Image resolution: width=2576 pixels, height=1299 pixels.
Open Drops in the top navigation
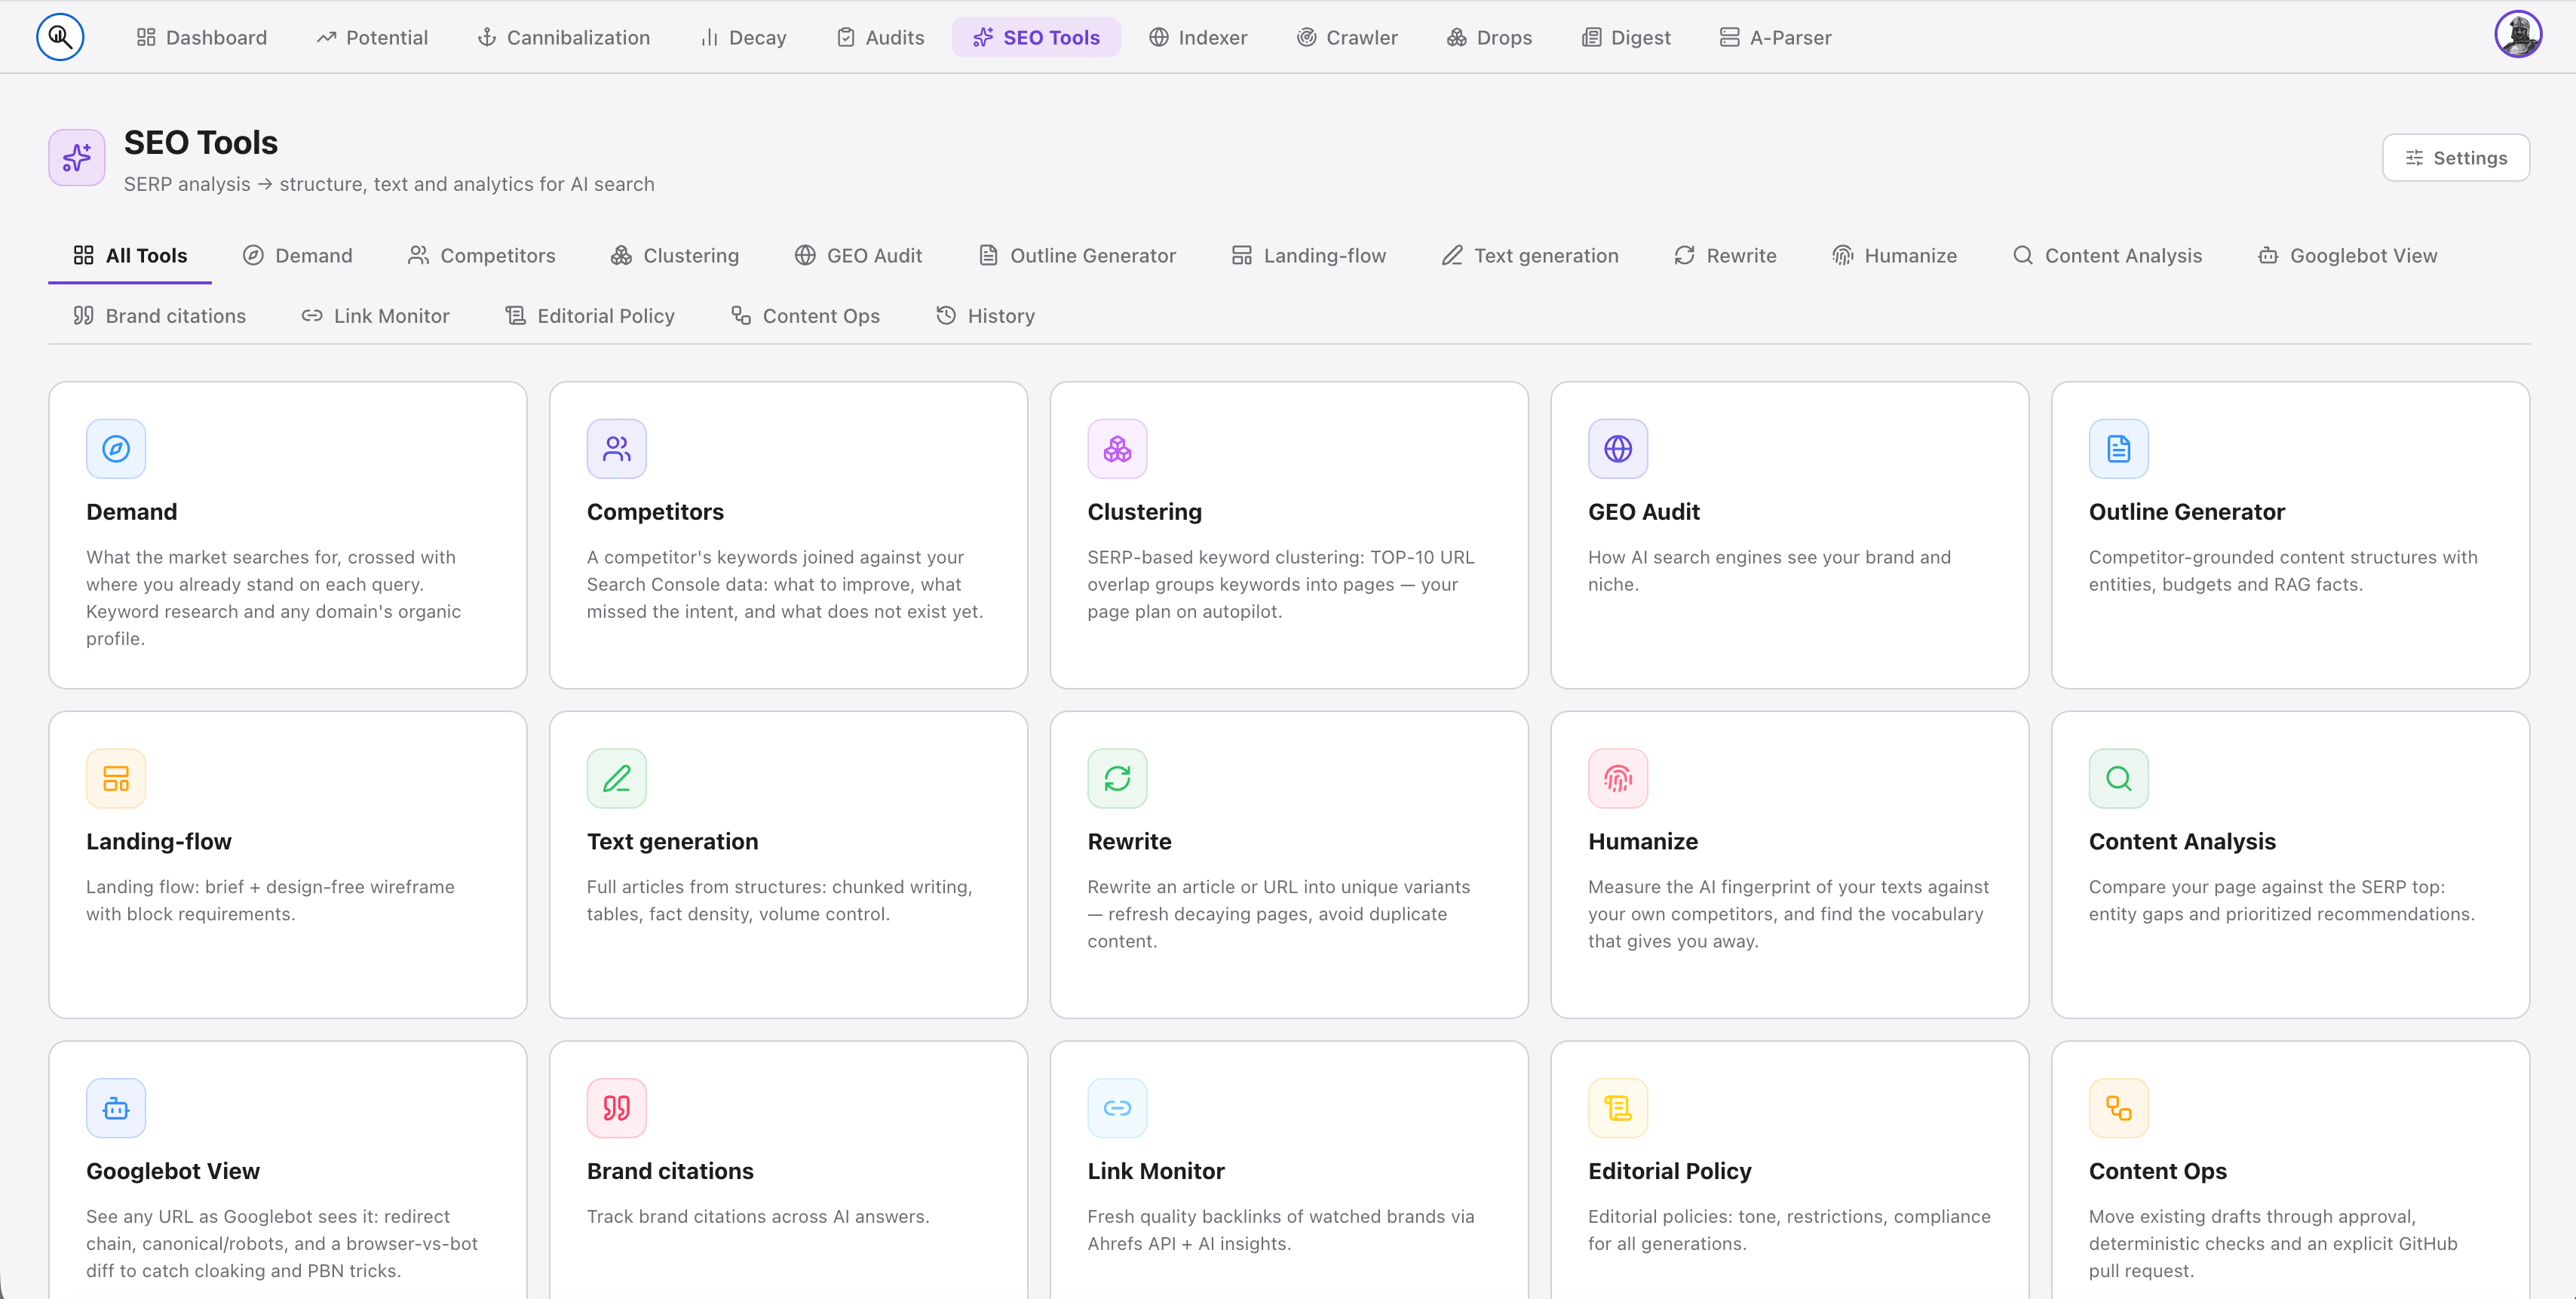pos(1489,37)
